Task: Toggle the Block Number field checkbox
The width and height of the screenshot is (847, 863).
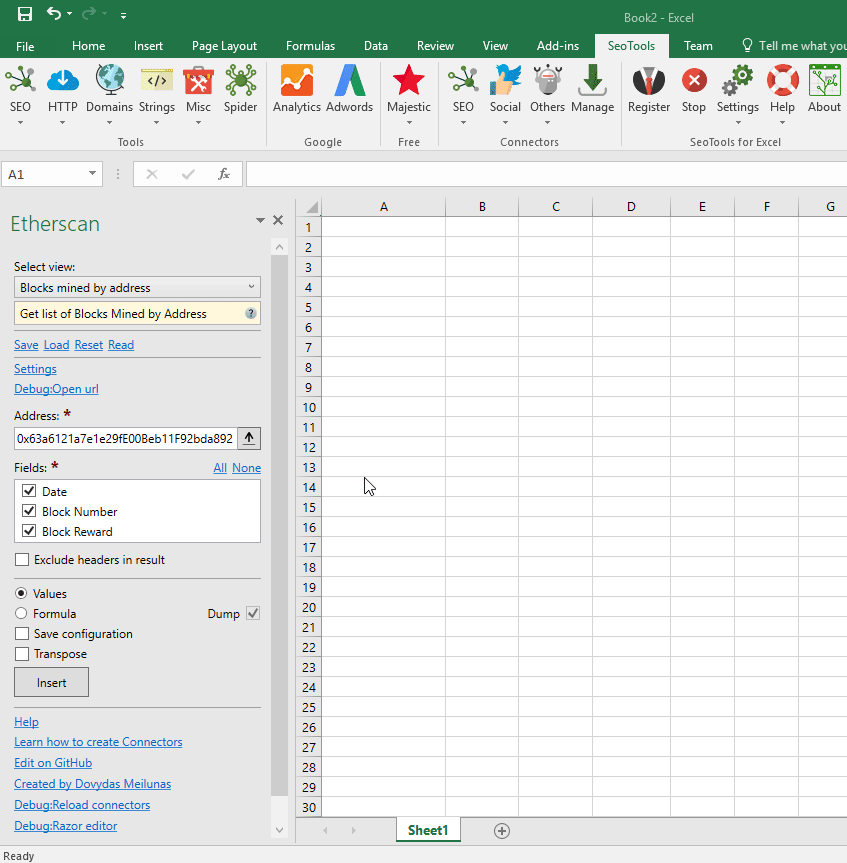Action: [x=29, y=511]
